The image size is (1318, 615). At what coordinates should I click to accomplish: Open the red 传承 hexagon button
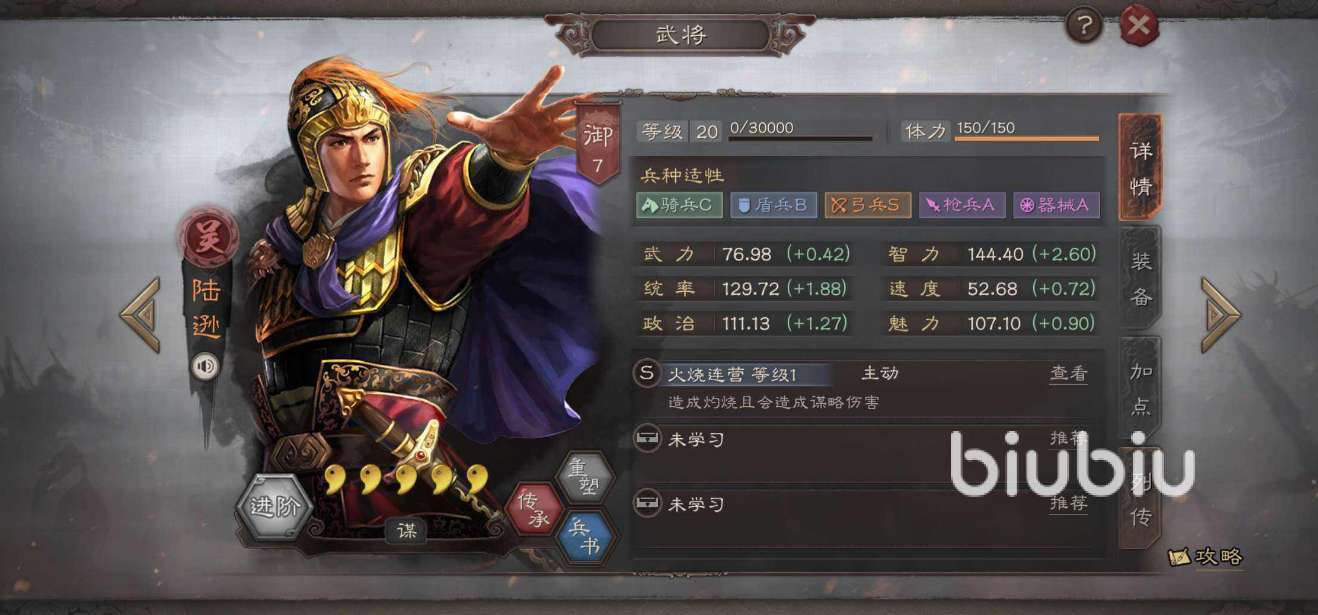534,507
